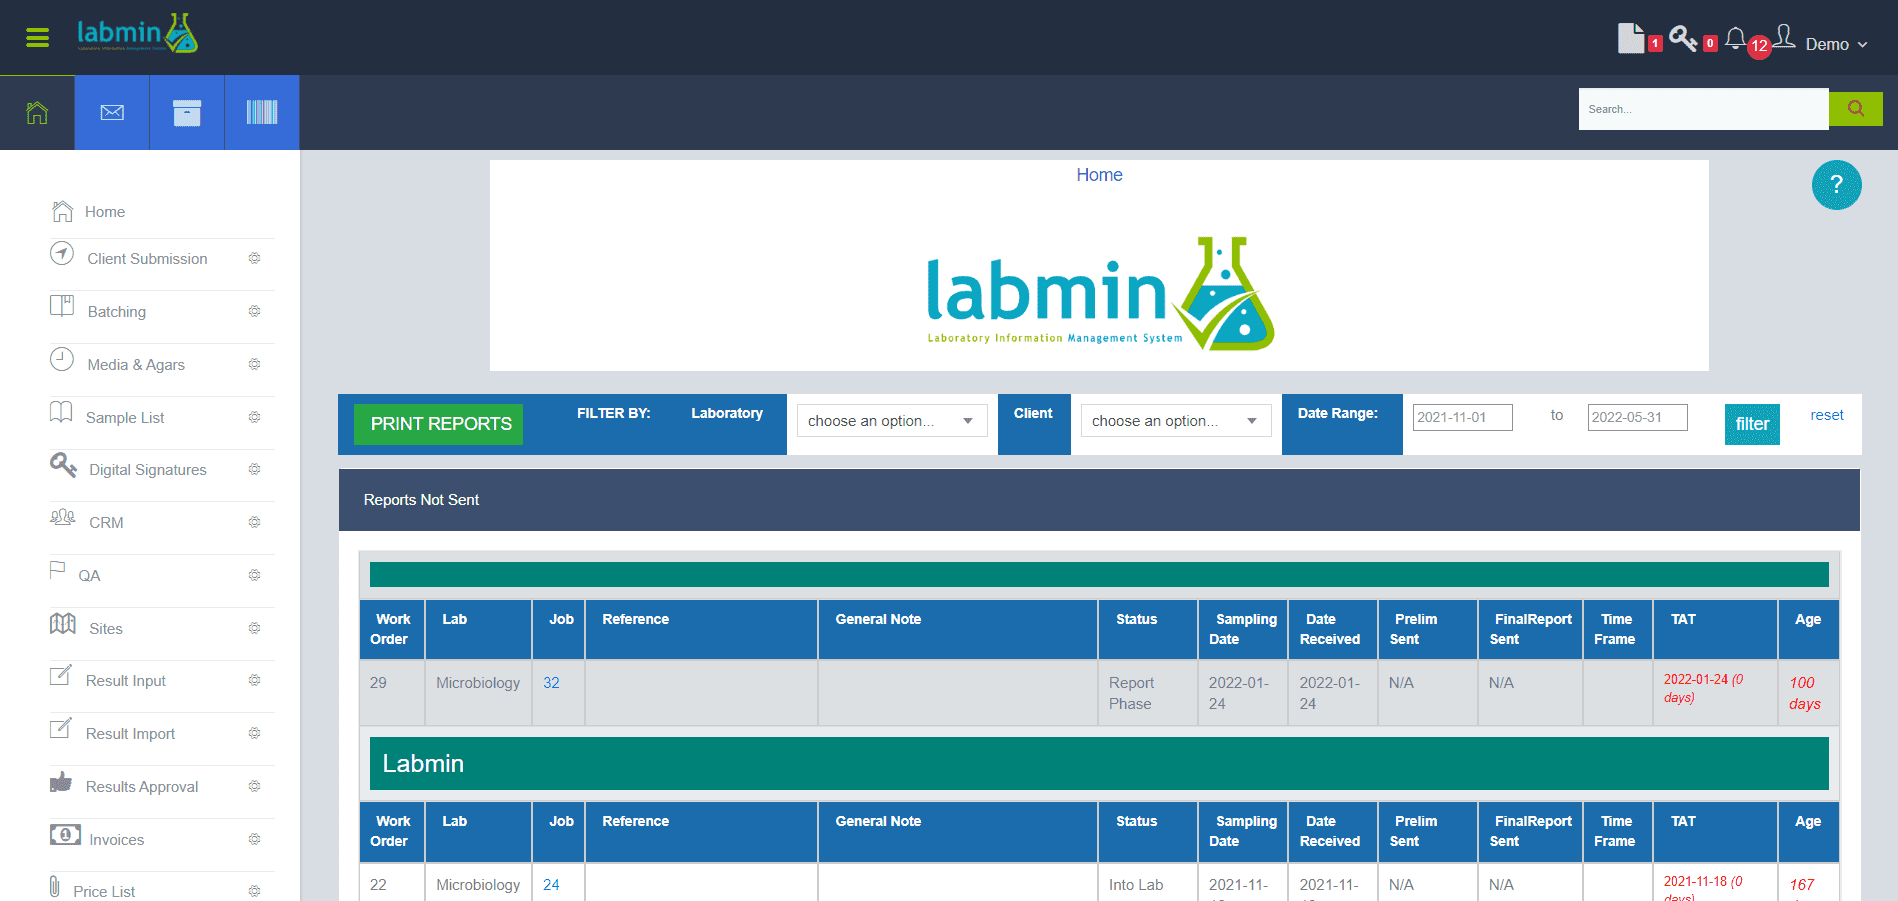Click gear icon beside Digital Signatures
Image resolution: width=1898 pixels, height=901 pixels.
pyautogui.click(x=255, y=469)
